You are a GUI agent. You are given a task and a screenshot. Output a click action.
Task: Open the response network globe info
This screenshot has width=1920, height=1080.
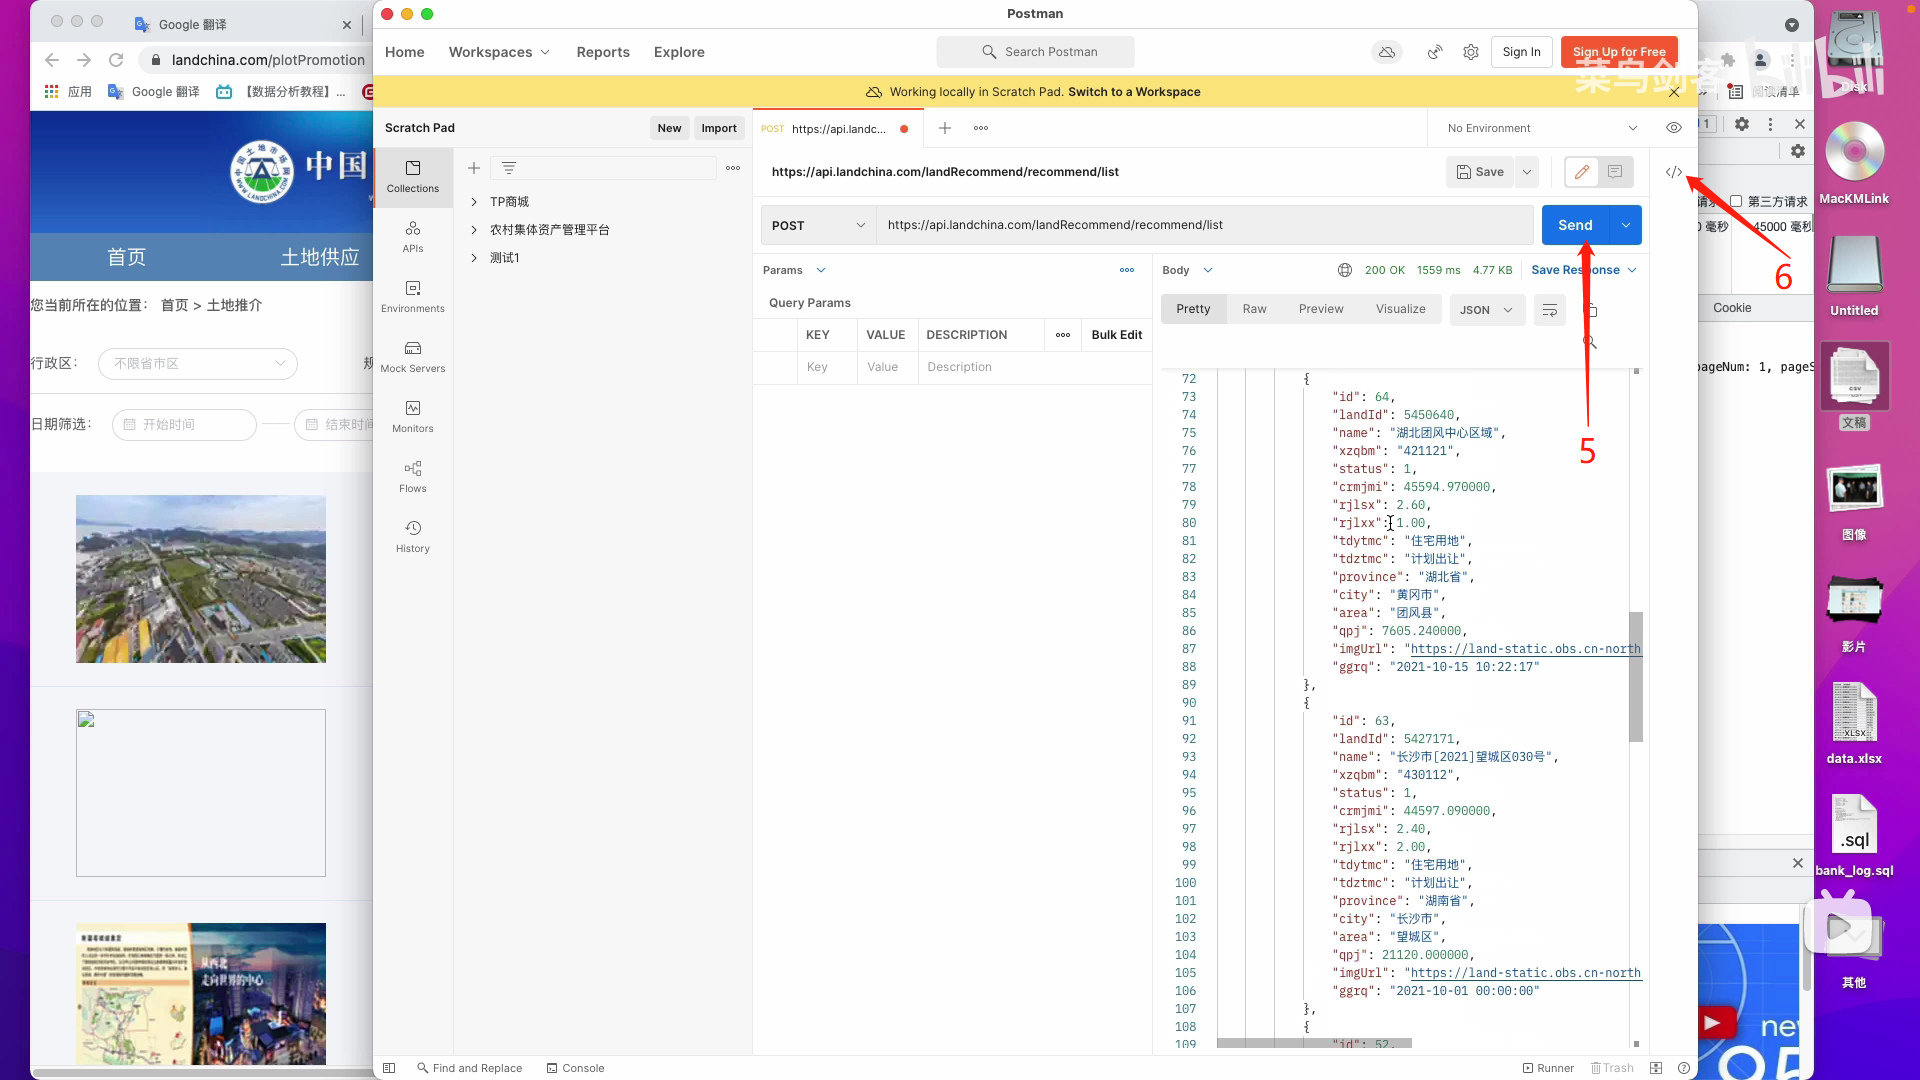point(1345,270)
